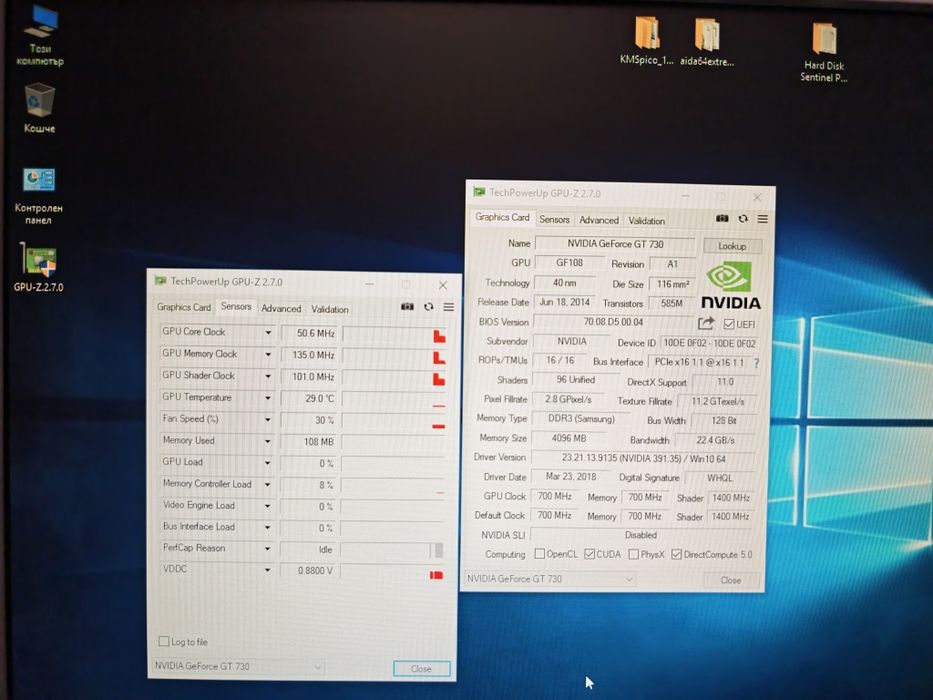The height and width of the screenshot is (700, 933).
Task: Click the Lookup button
Action: click(x=732, y=246)
